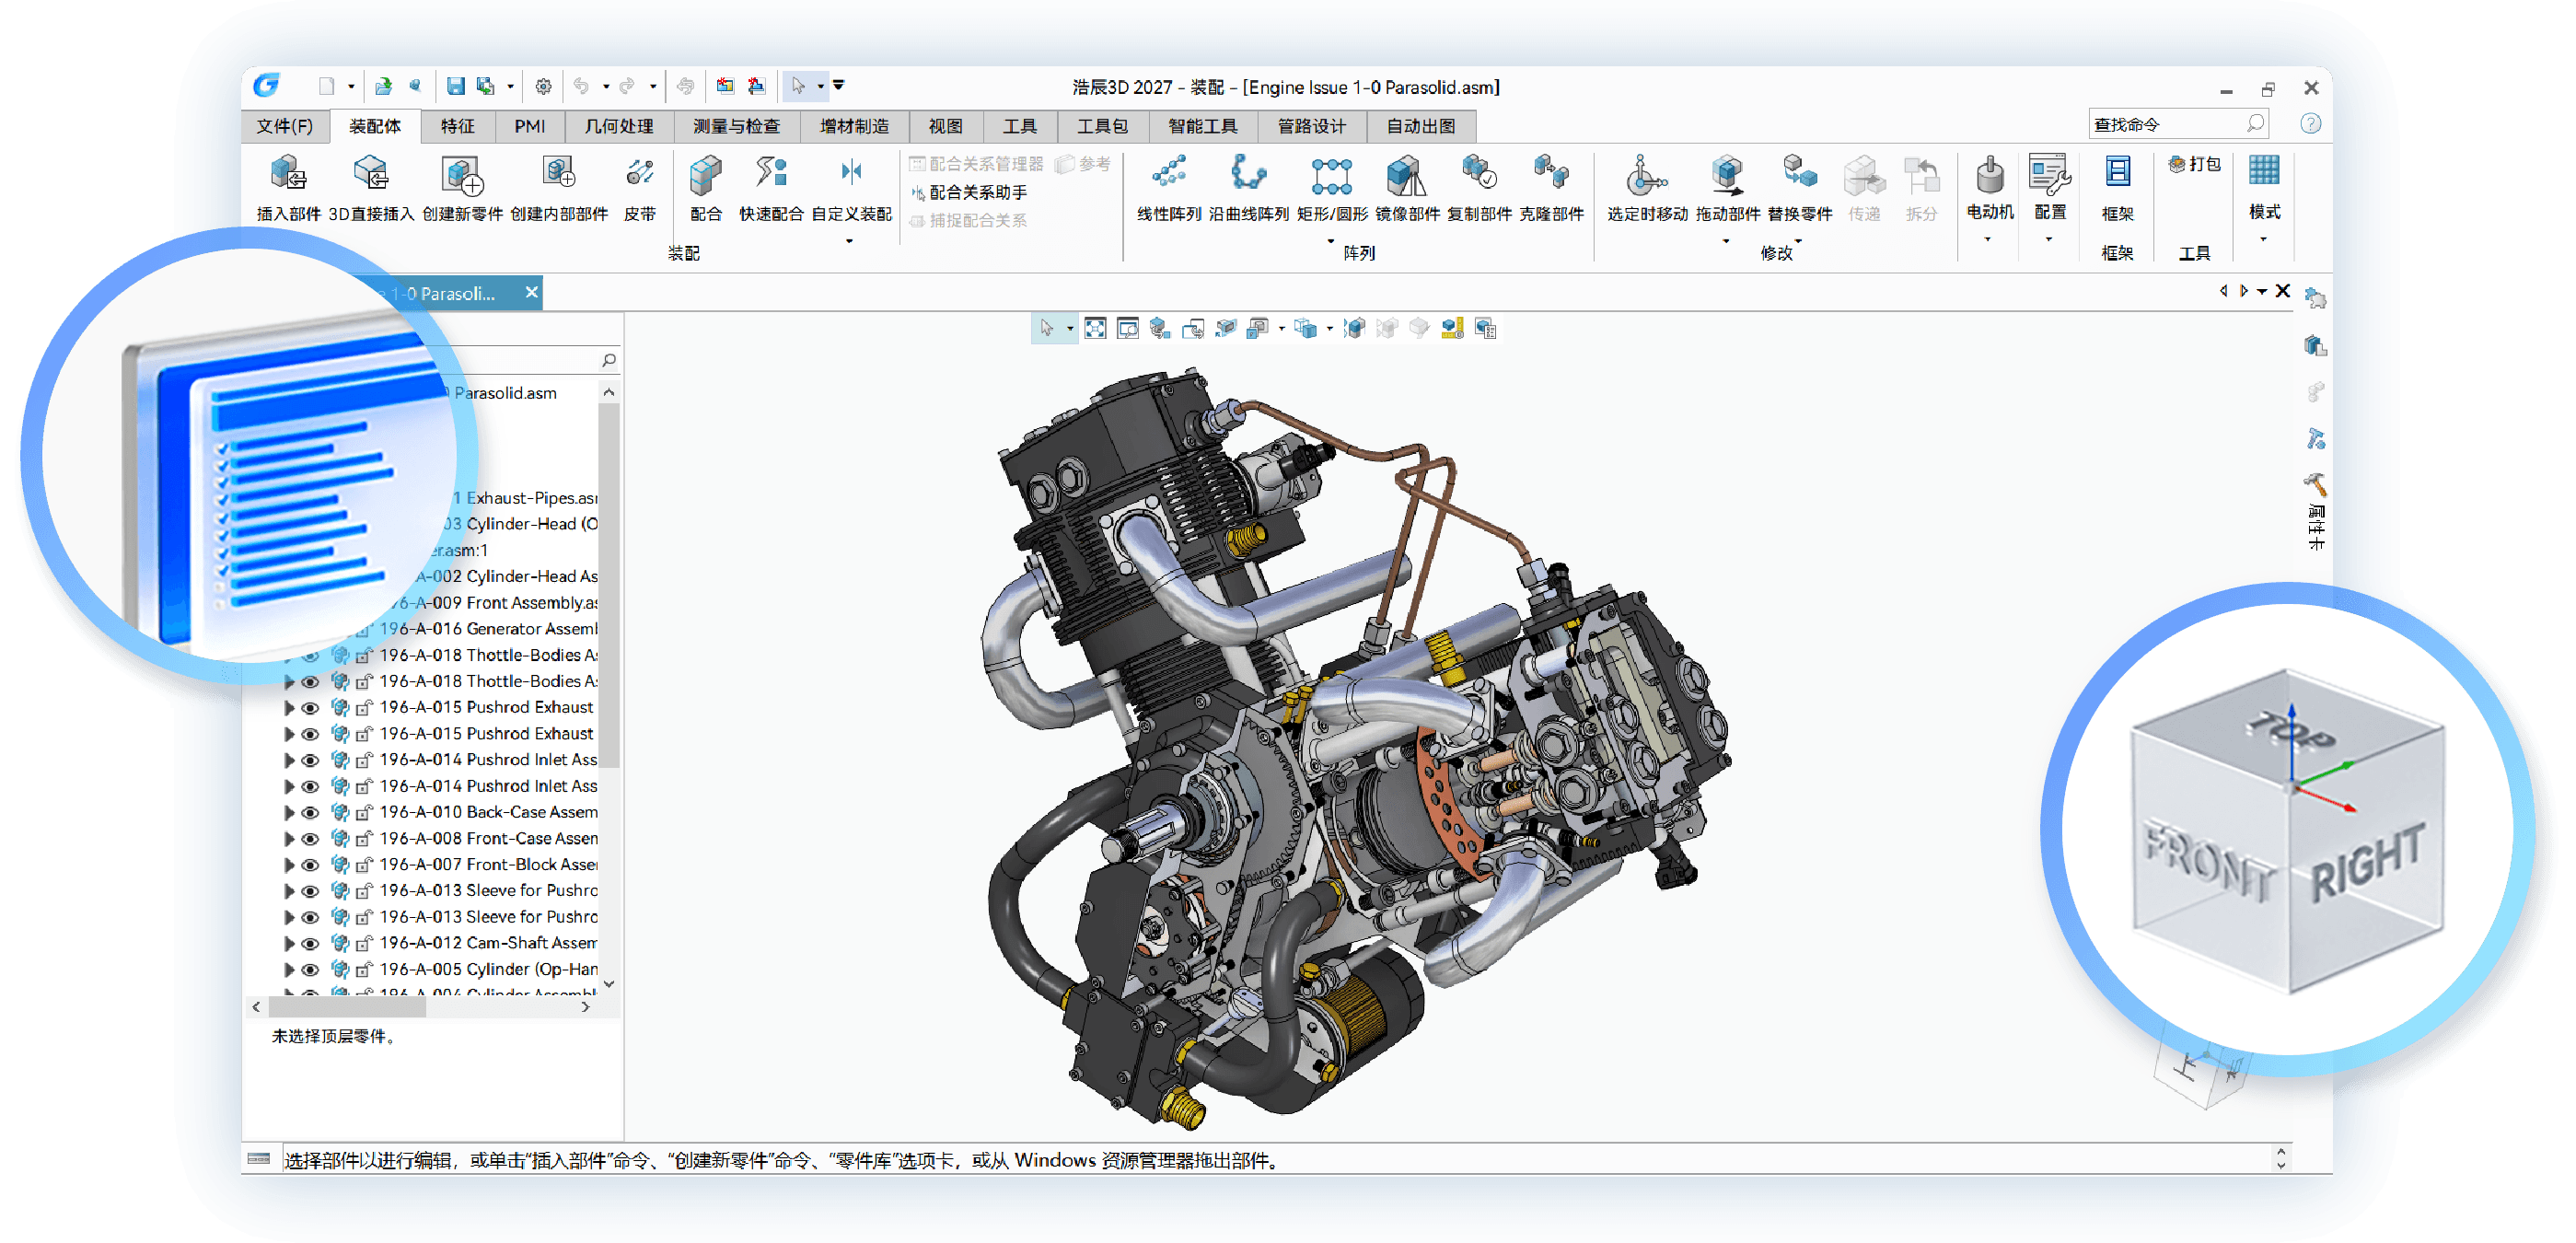2576x1243 pixels.
Task: Switch to the 特征 ribbon tab
Action: [457, 126]
